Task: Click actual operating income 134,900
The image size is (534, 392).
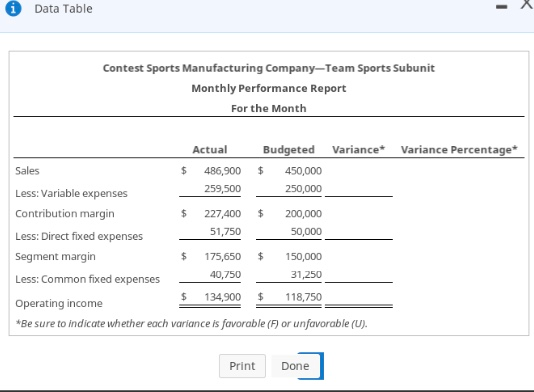Action: coord(222,297)
